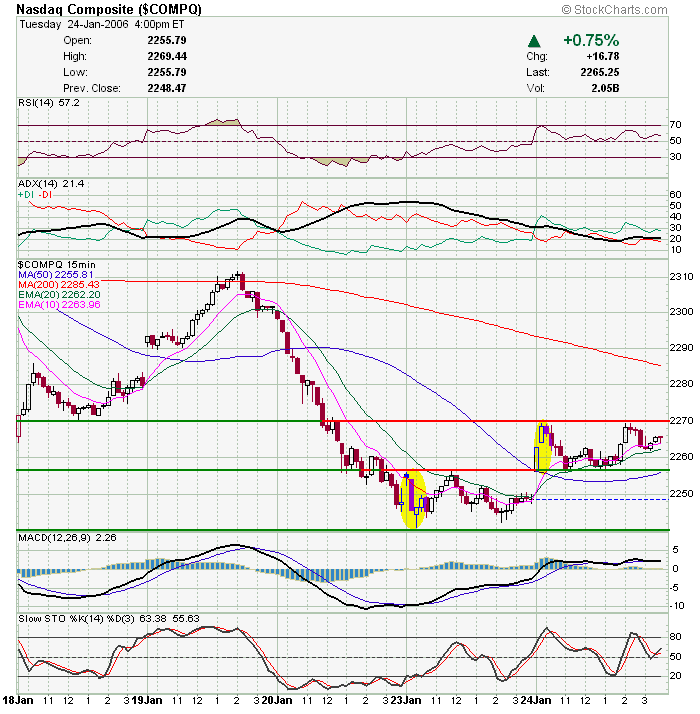Click the 2300 price axis label
This screenshot has width=700, height=714.
(x=681, y=312)
